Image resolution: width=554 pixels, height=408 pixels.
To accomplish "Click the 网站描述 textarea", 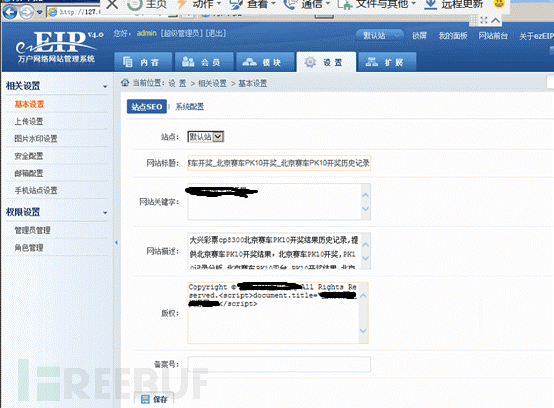I will pos(279,251).
